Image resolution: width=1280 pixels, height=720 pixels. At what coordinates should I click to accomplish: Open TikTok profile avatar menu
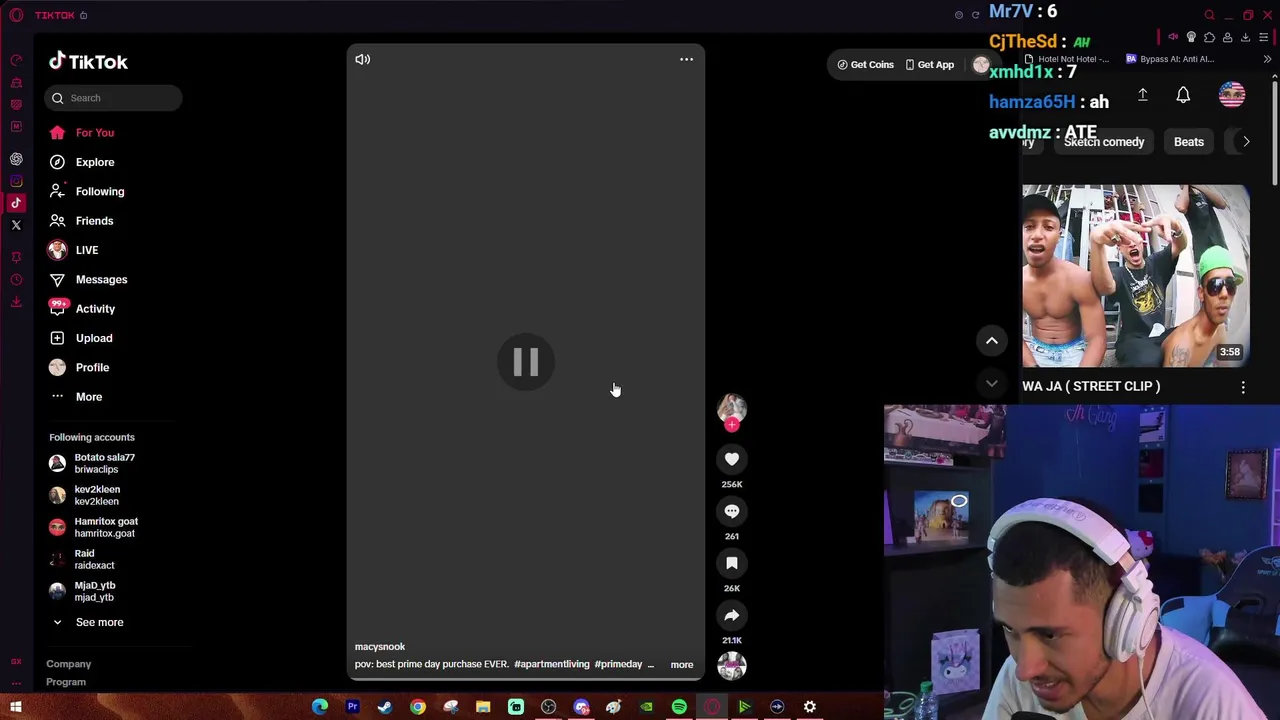pyautogui.click(x=981, y=65)
